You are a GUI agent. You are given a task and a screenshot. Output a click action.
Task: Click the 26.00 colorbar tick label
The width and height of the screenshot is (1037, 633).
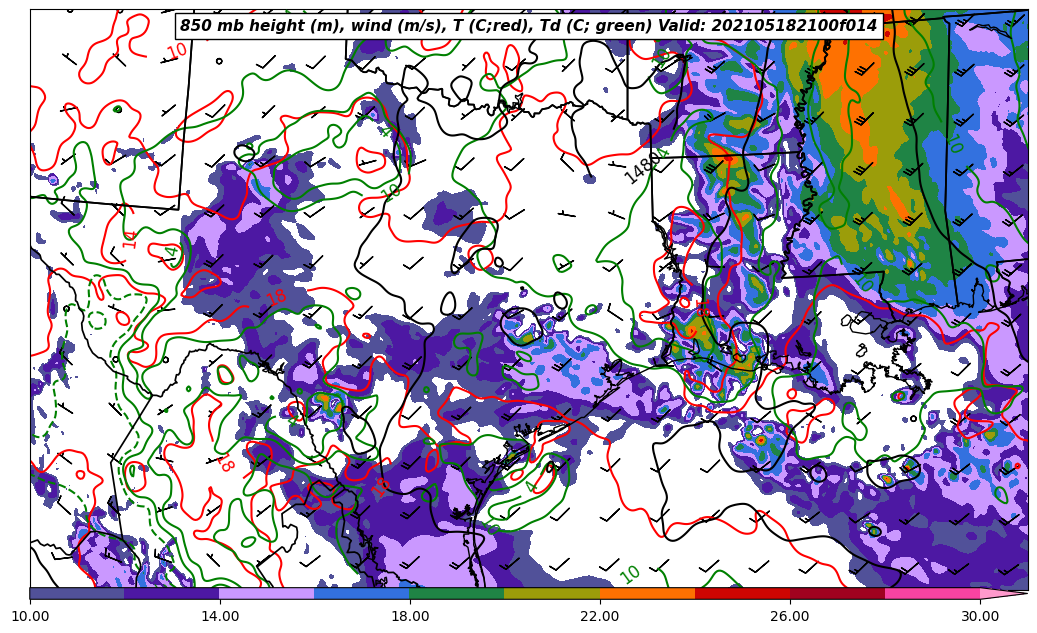tap(790, 616)
